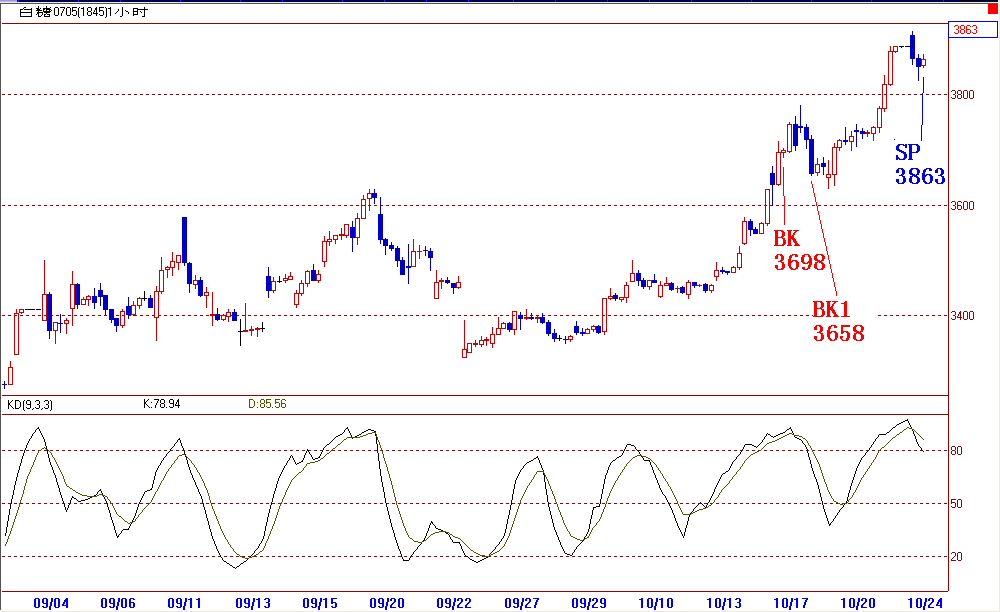Click the 3600 price axis label
The height and width of the screenshot is (612, 1000).
[962, 206]
